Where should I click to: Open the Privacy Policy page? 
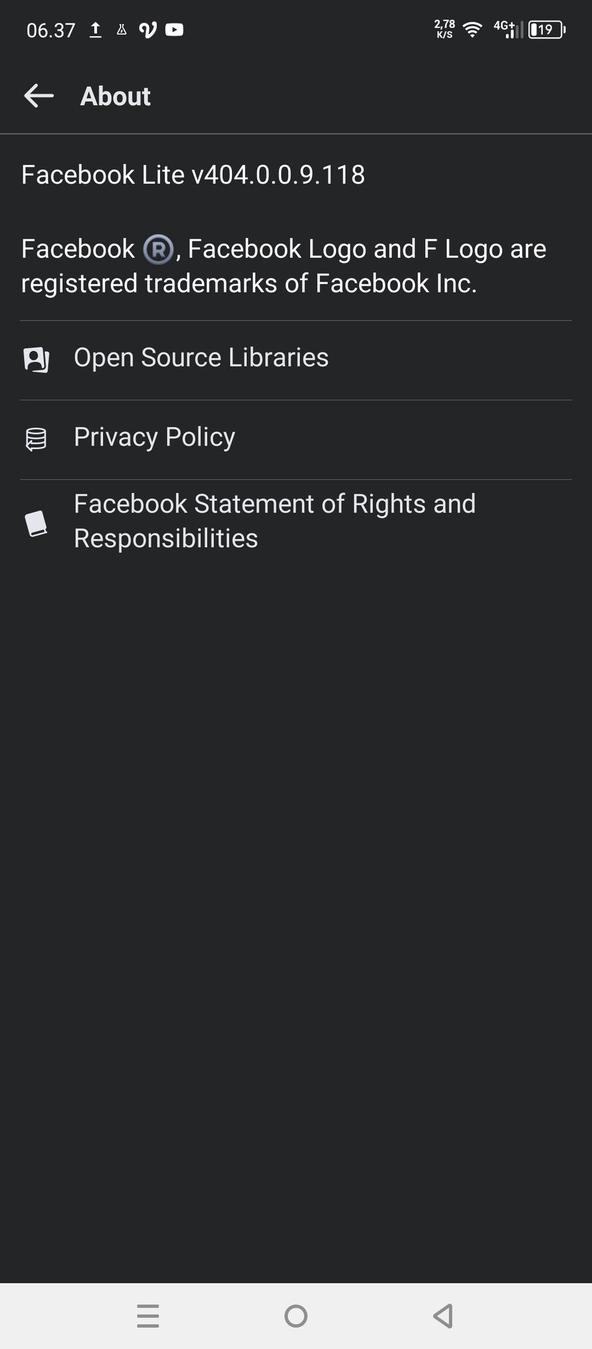[153, 437]
